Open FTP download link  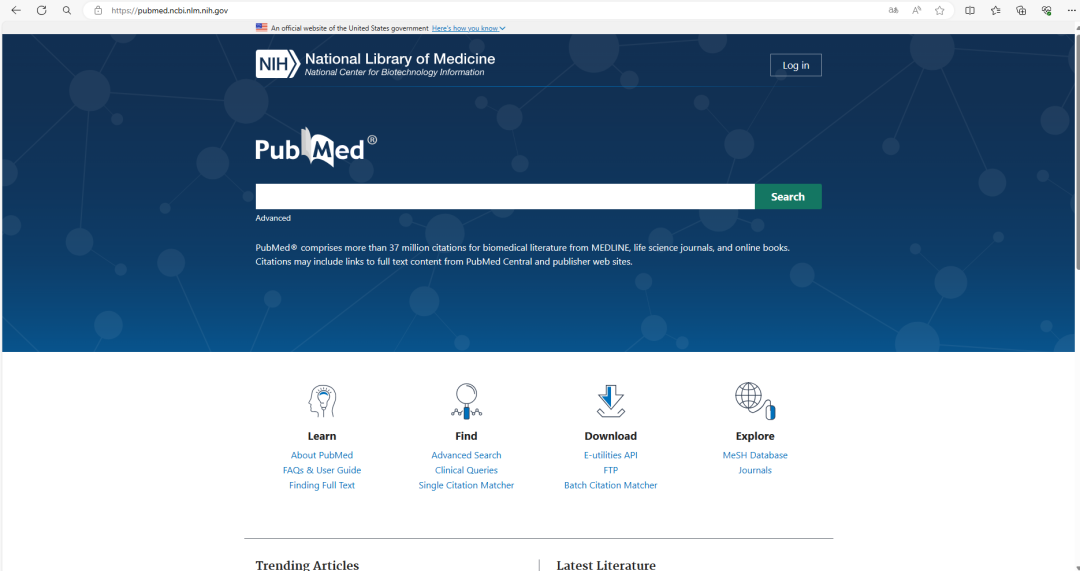coord(611,470)
